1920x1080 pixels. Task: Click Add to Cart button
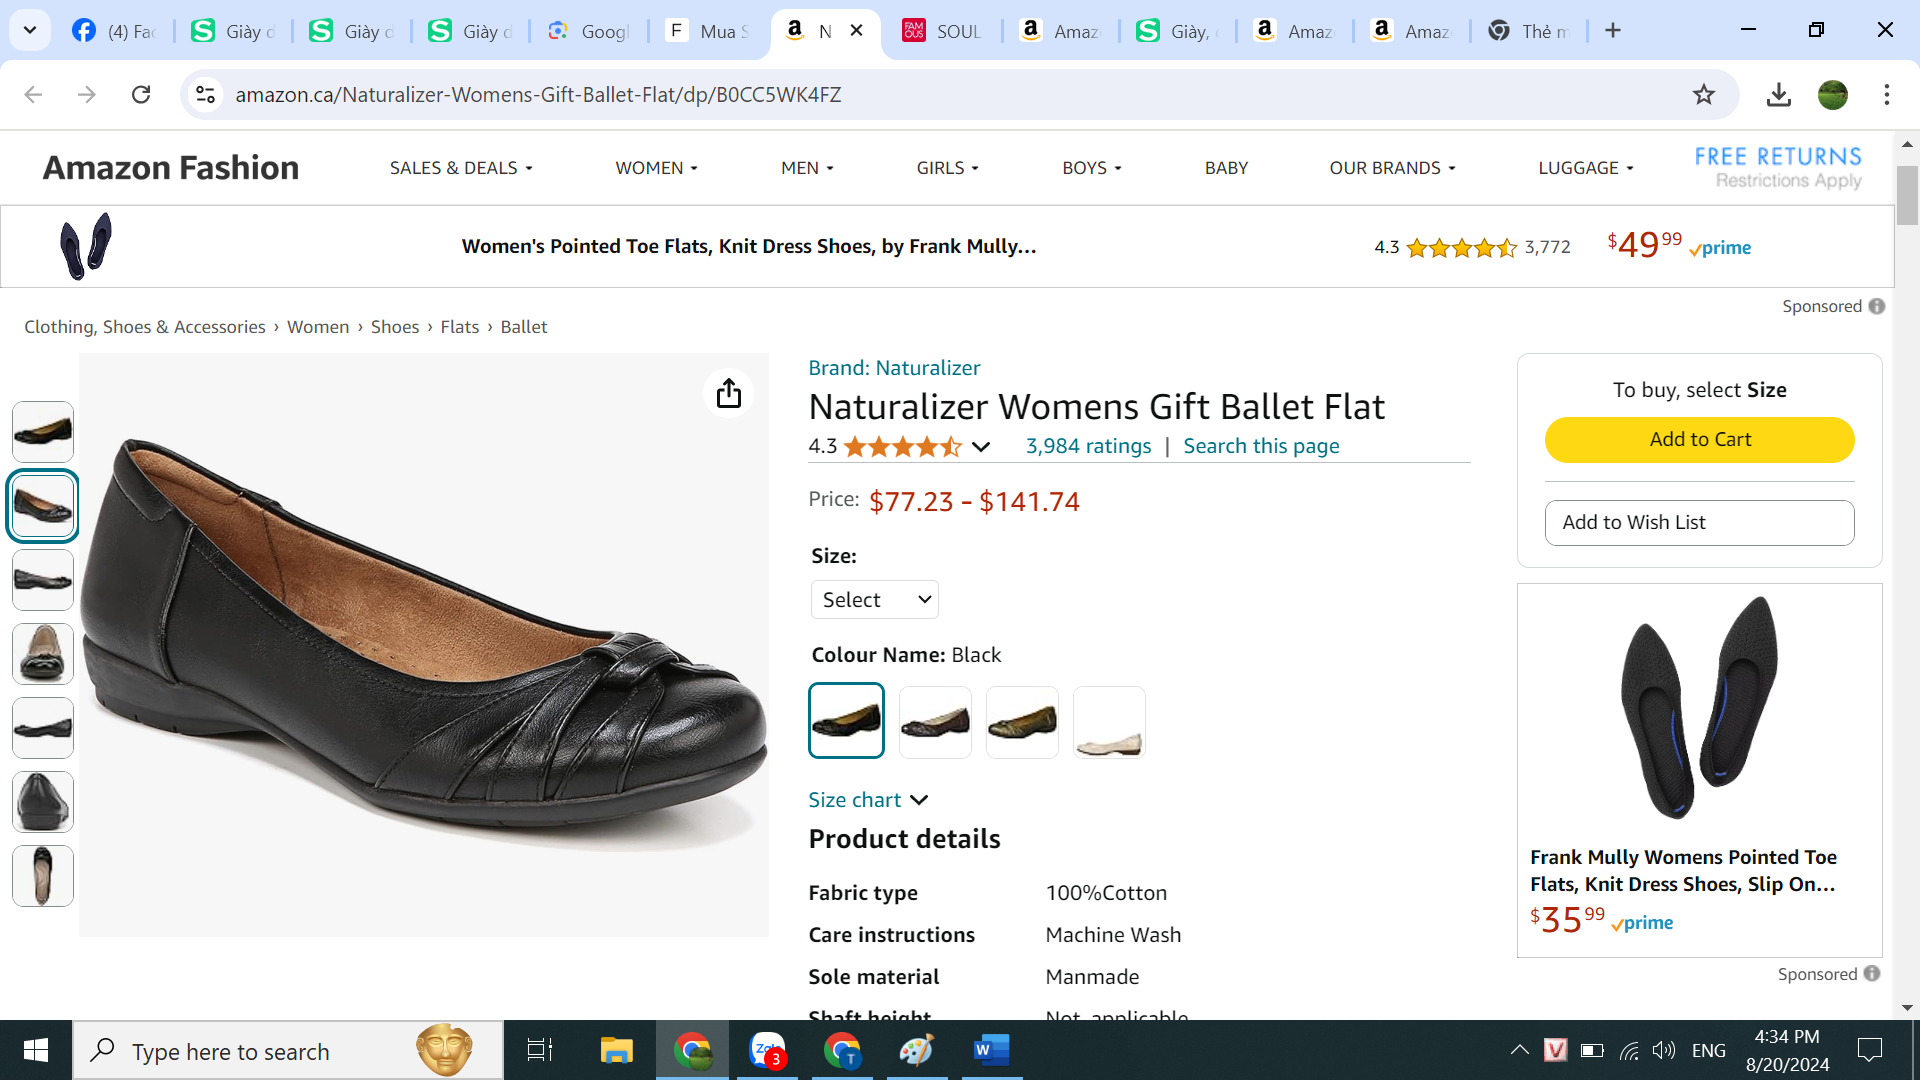[1699, 439]
